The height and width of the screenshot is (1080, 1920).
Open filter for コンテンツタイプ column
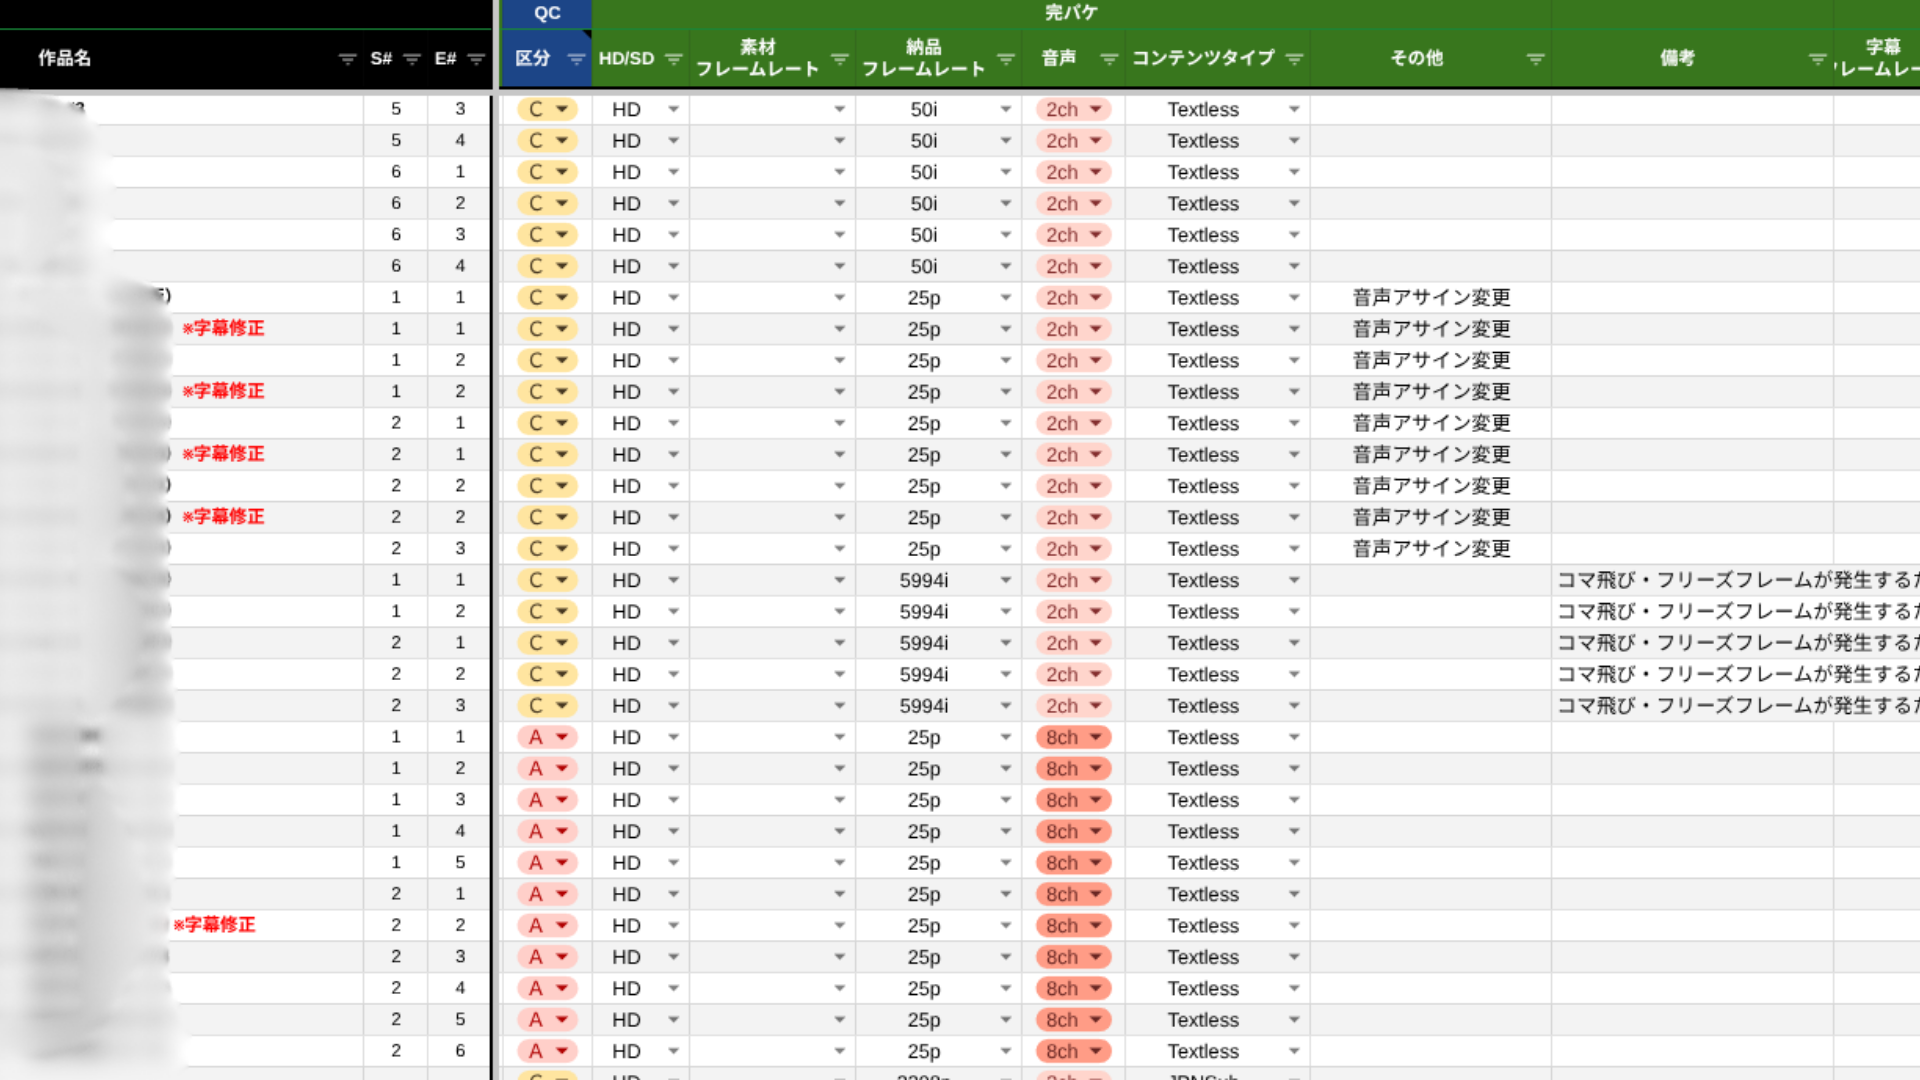click(1294, 59)
